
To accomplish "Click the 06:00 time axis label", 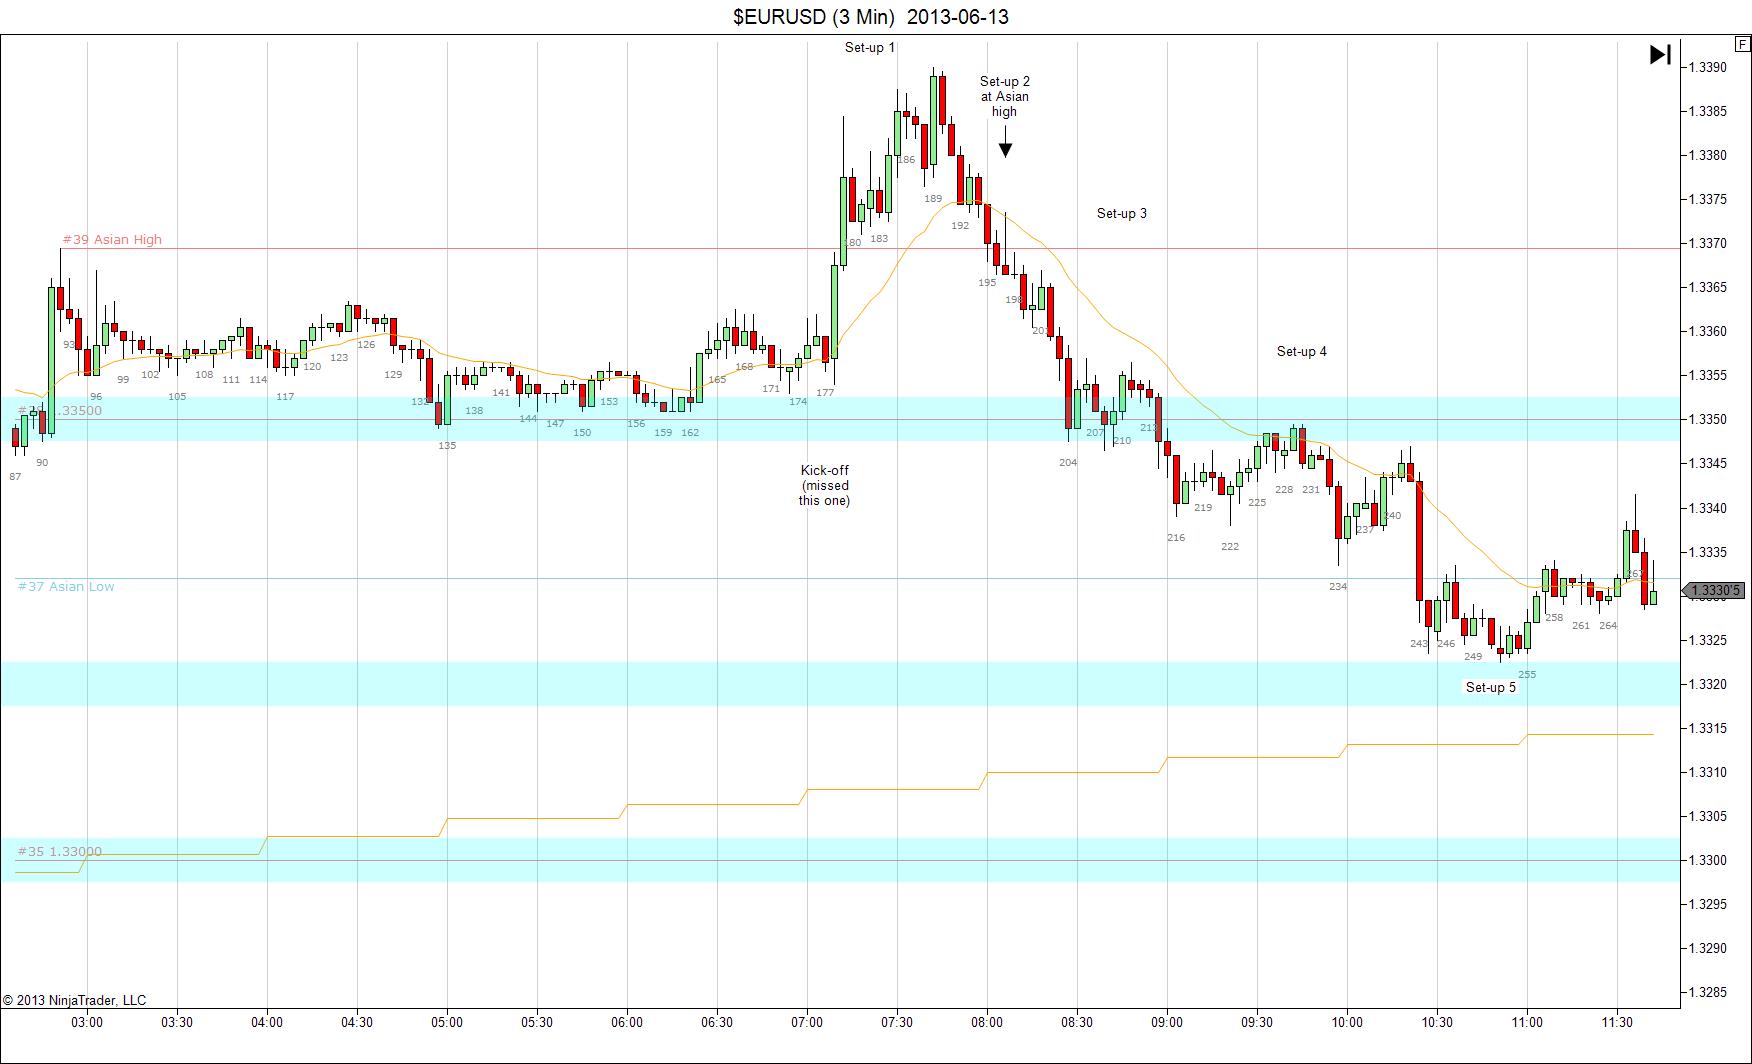I will [x=627, y=1022].
